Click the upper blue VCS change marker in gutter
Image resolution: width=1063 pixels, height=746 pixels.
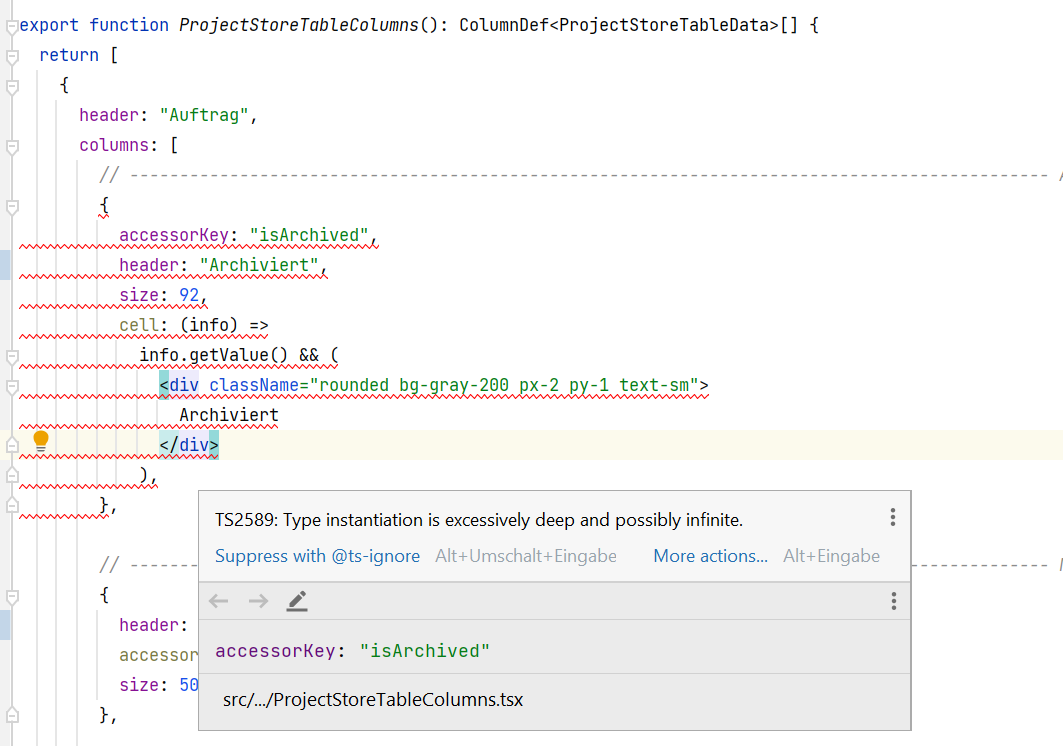click(x=4, y=264)
